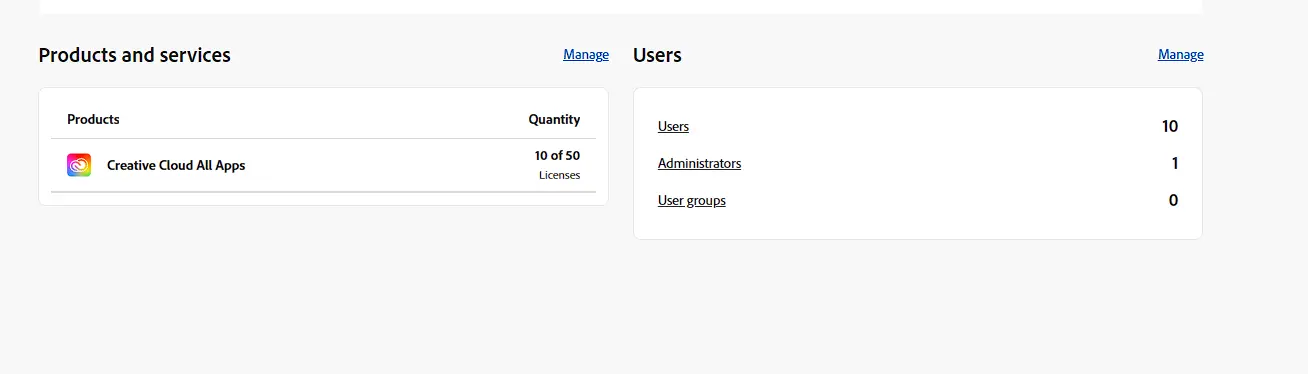This screenshot has width=1308, height=374.
Task: Open the Administrators link
Action: click(x=699, y=163)
